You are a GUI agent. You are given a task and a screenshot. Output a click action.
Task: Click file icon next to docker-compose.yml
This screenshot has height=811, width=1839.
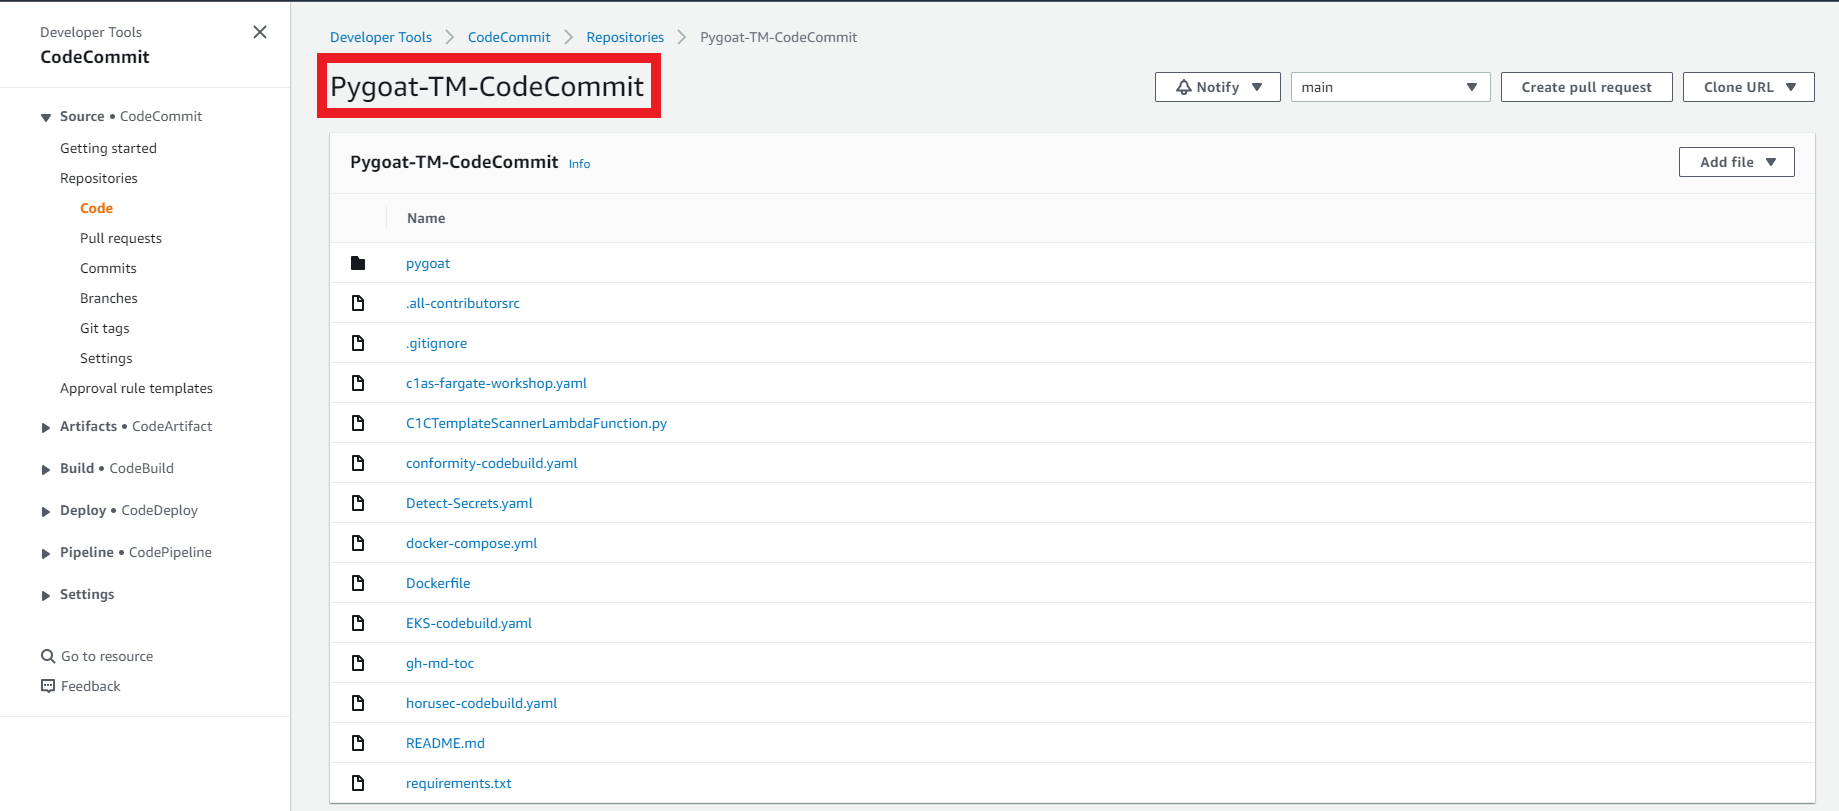(358, 543)
